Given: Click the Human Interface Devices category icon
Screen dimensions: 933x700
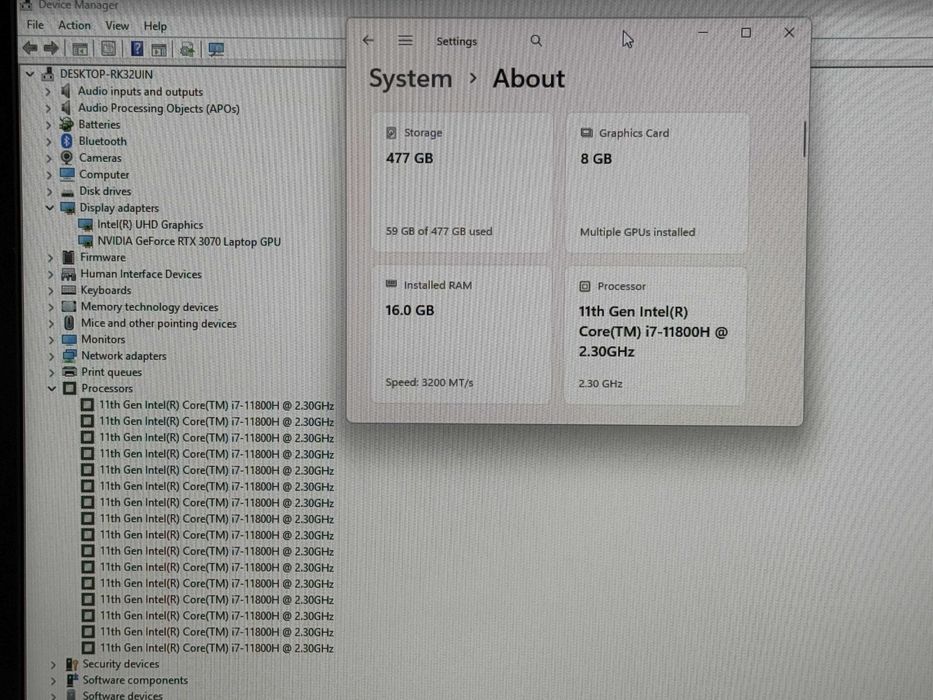Looking at the screenshot, I should 69,274.
